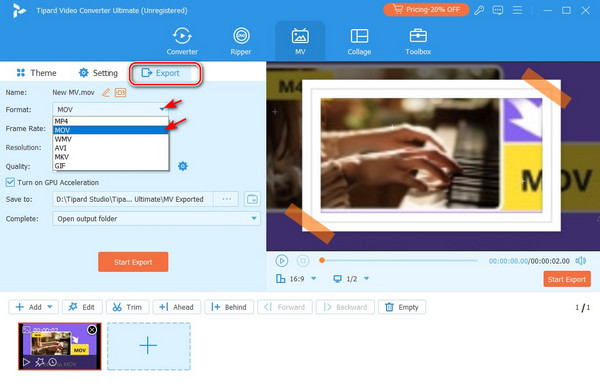
Task: Open clip duration clock icon
Action: tap(52, 362)
